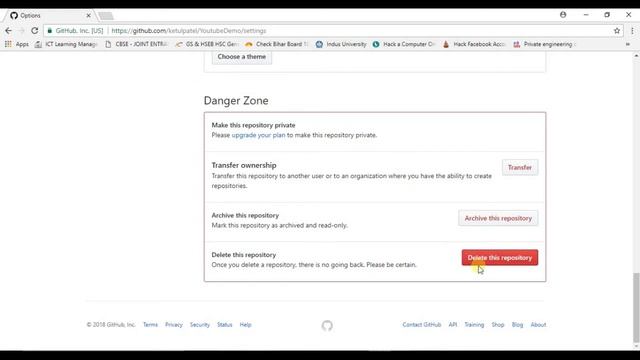Reload the page with refresh icon

pyautogui.click(x=35, y=31)
